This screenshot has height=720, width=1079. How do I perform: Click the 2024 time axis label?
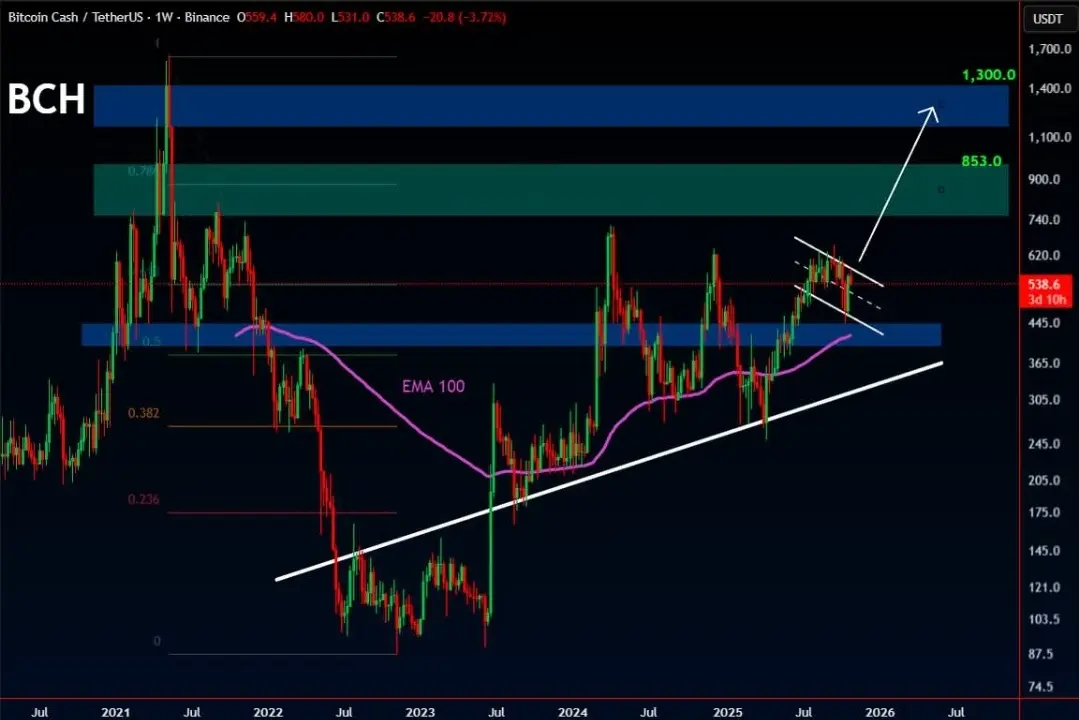[x=573, y=712]
